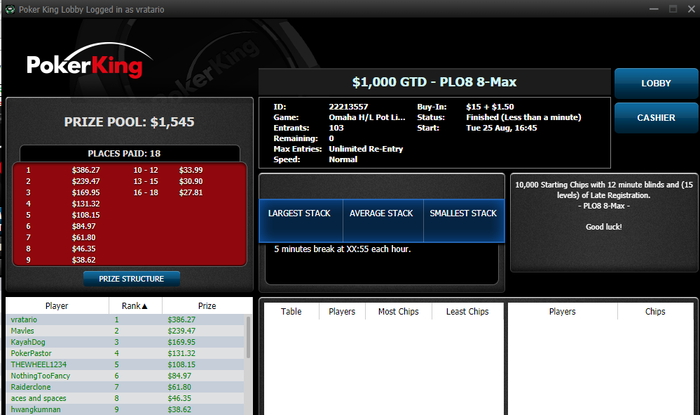Image resolution: width=700 pixels, height=415 pixels.
Task: Select the THEWHEEL1234 row
Action: click(125, 364)
